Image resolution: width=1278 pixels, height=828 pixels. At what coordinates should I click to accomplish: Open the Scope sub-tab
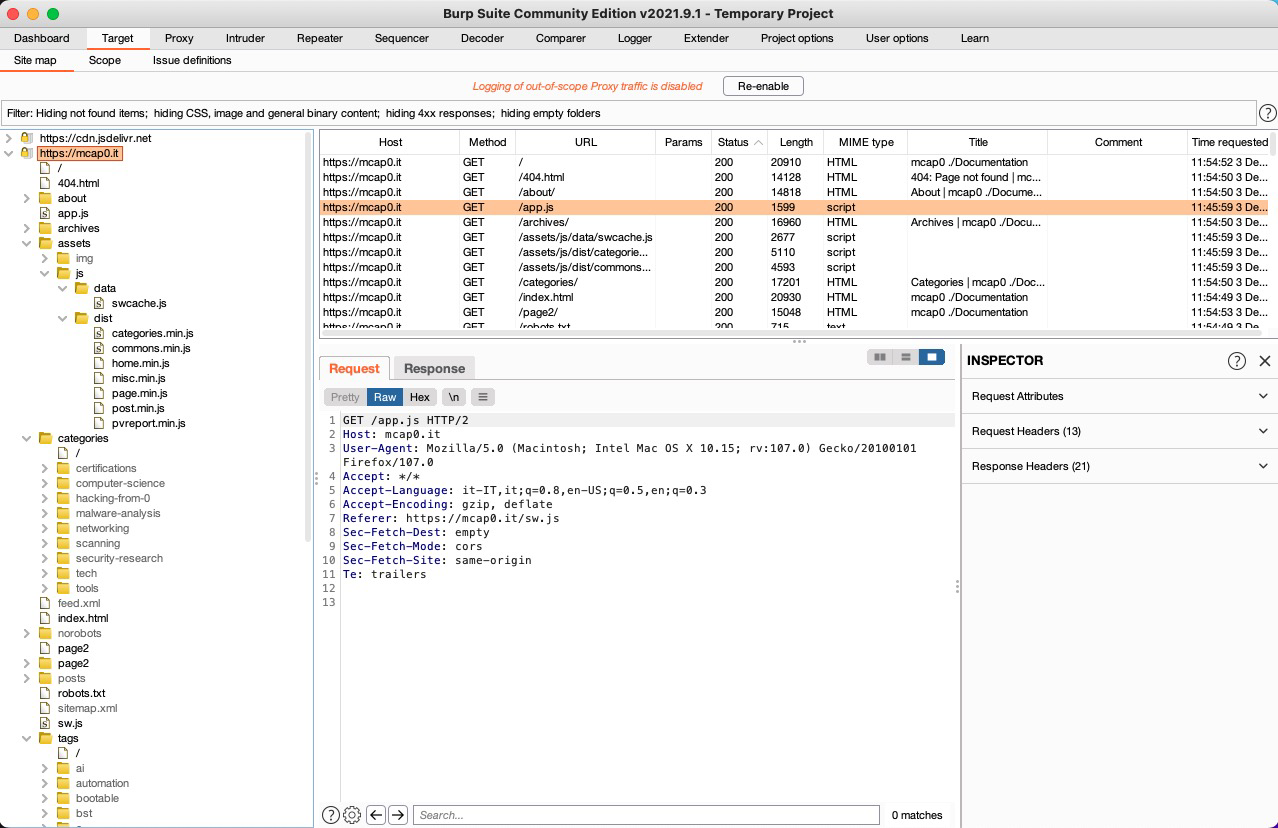(105, 60)
